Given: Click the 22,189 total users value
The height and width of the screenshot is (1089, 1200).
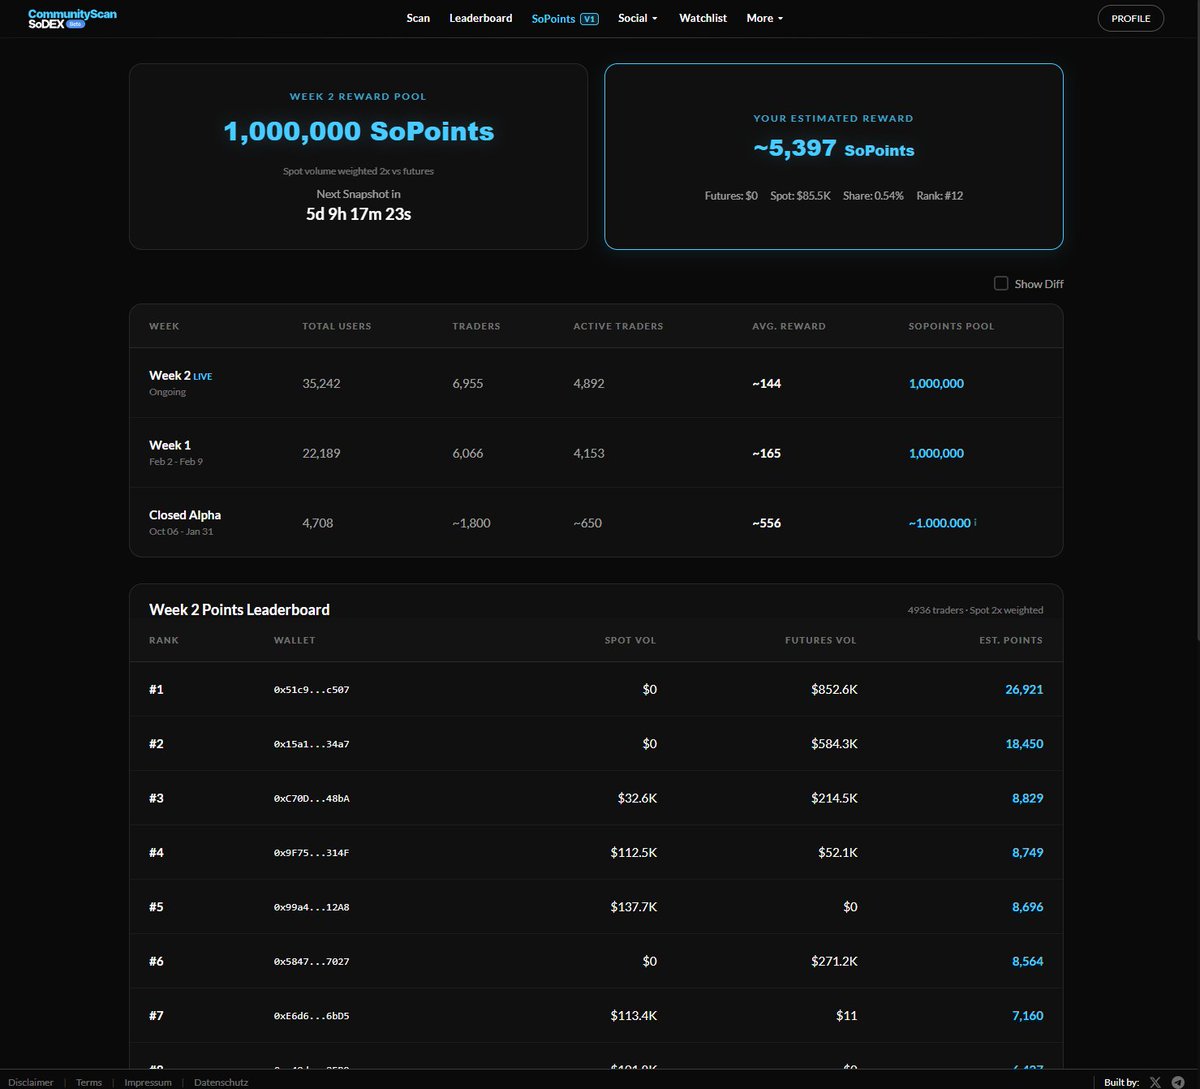Looking at the screenshot, I should coord(321,453).
